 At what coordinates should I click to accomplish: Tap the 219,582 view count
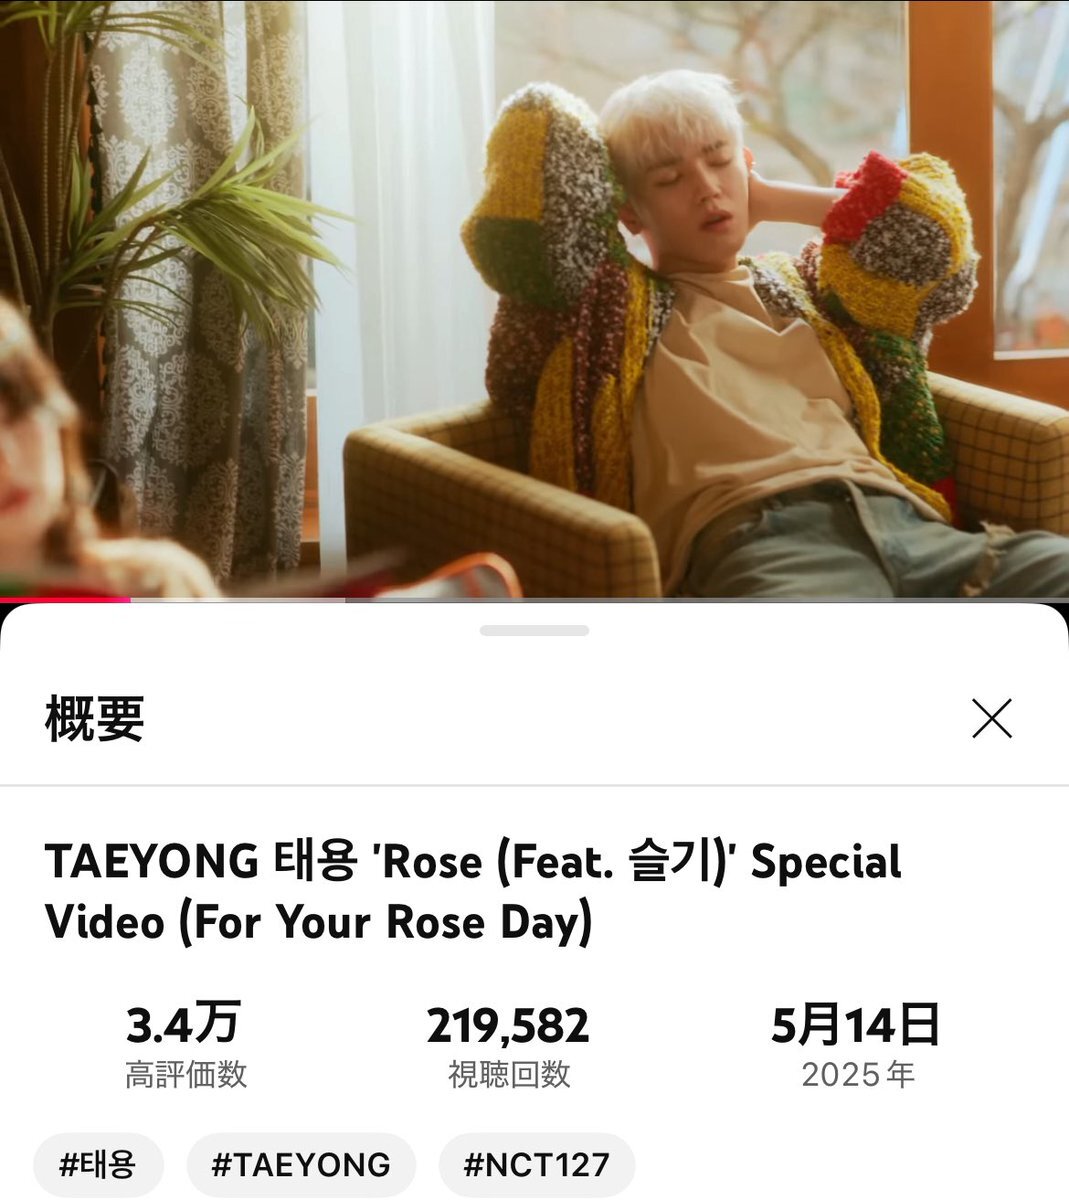(508, 1026)
